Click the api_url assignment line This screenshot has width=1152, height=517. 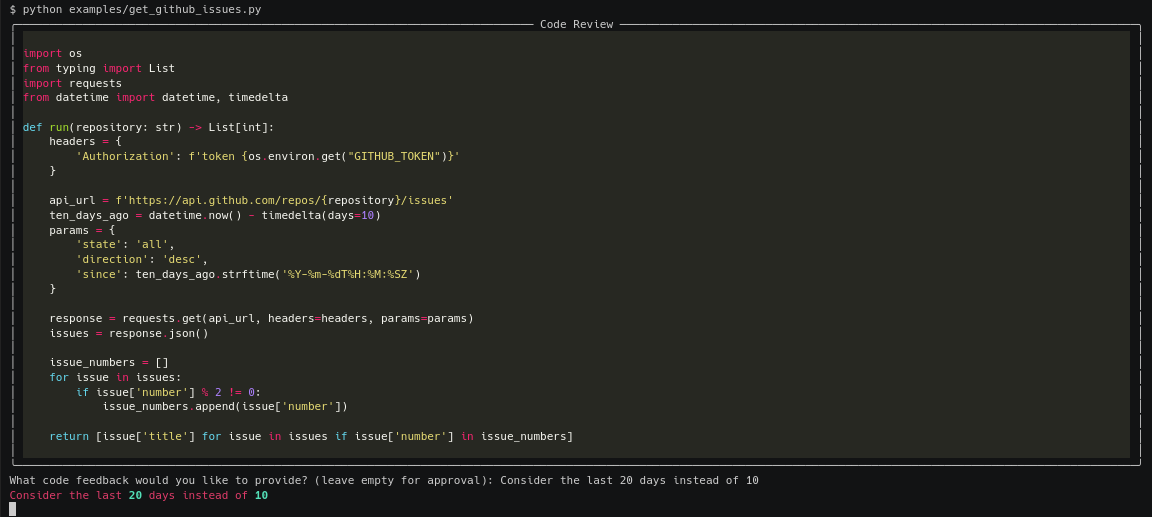click(x=250, y=200)
